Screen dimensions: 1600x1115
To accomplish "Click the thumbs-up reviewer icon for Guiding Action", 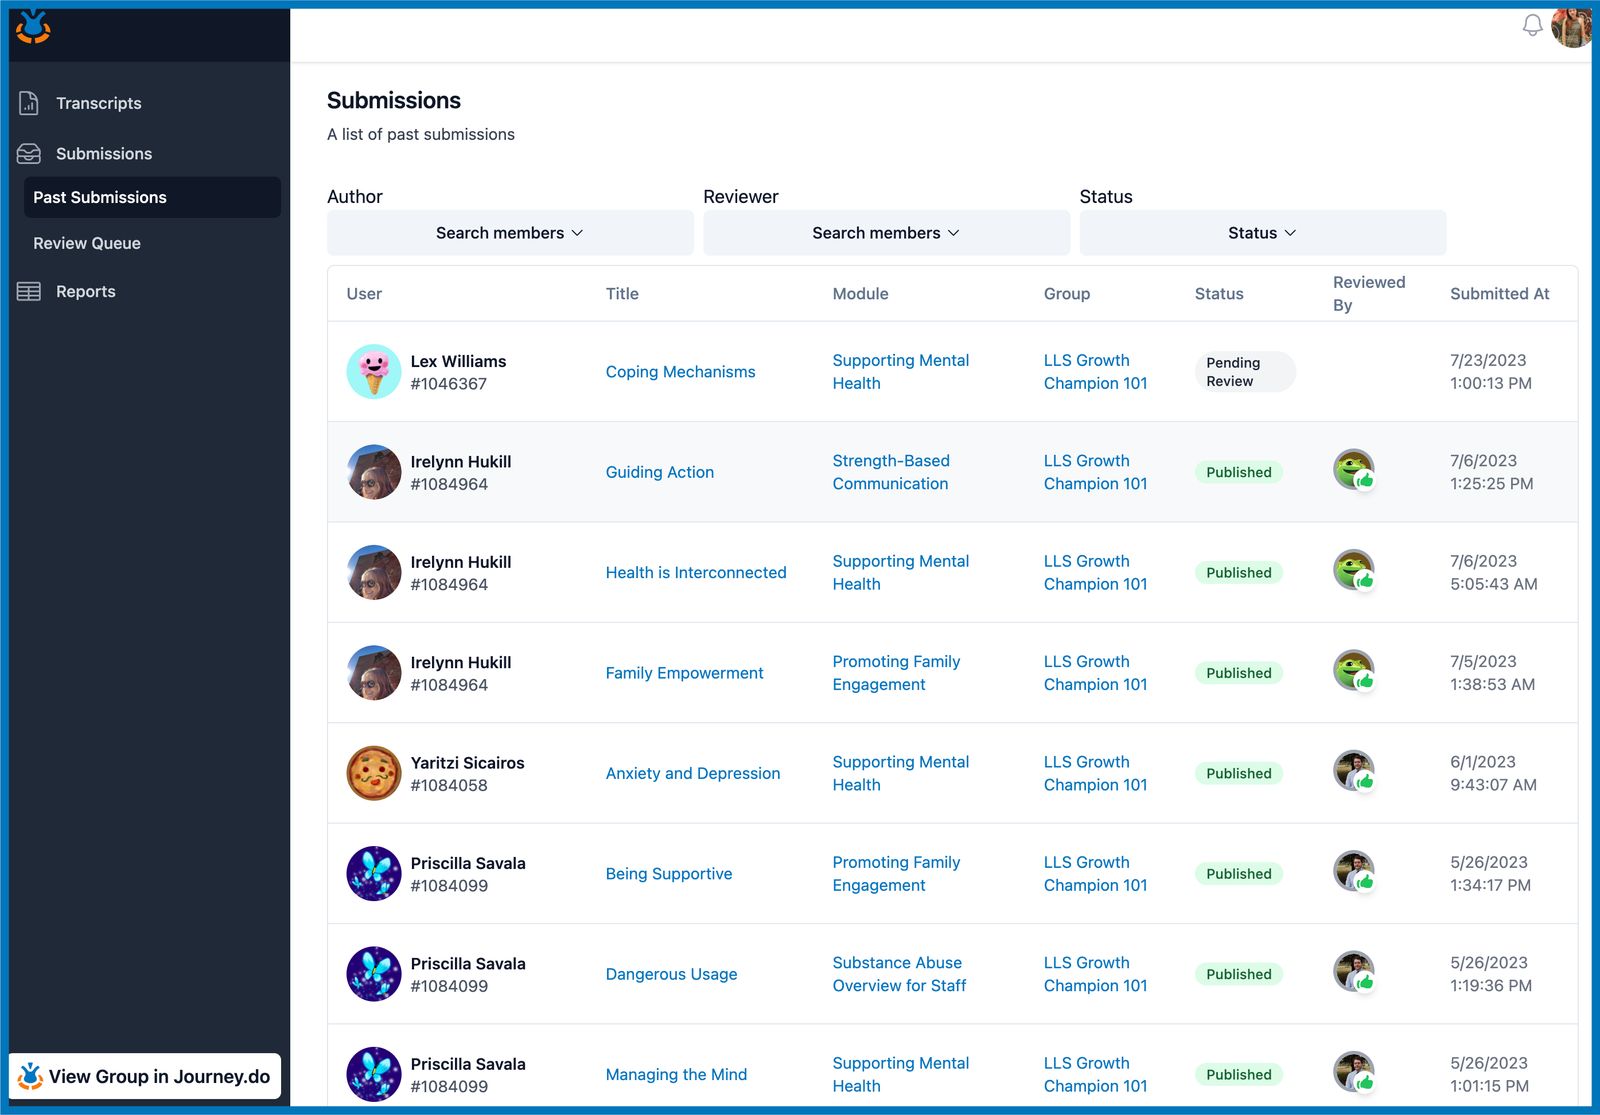I will (1354, 470).
